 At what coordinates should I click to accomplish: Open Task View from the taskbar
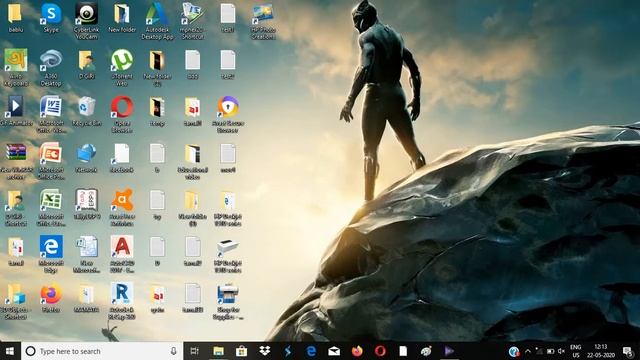point(195,351)
